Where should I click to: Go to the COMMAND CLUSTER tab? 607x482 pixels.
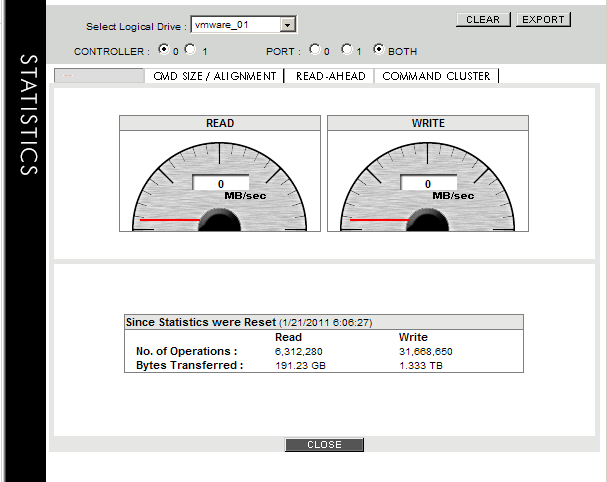pos(436,76)
